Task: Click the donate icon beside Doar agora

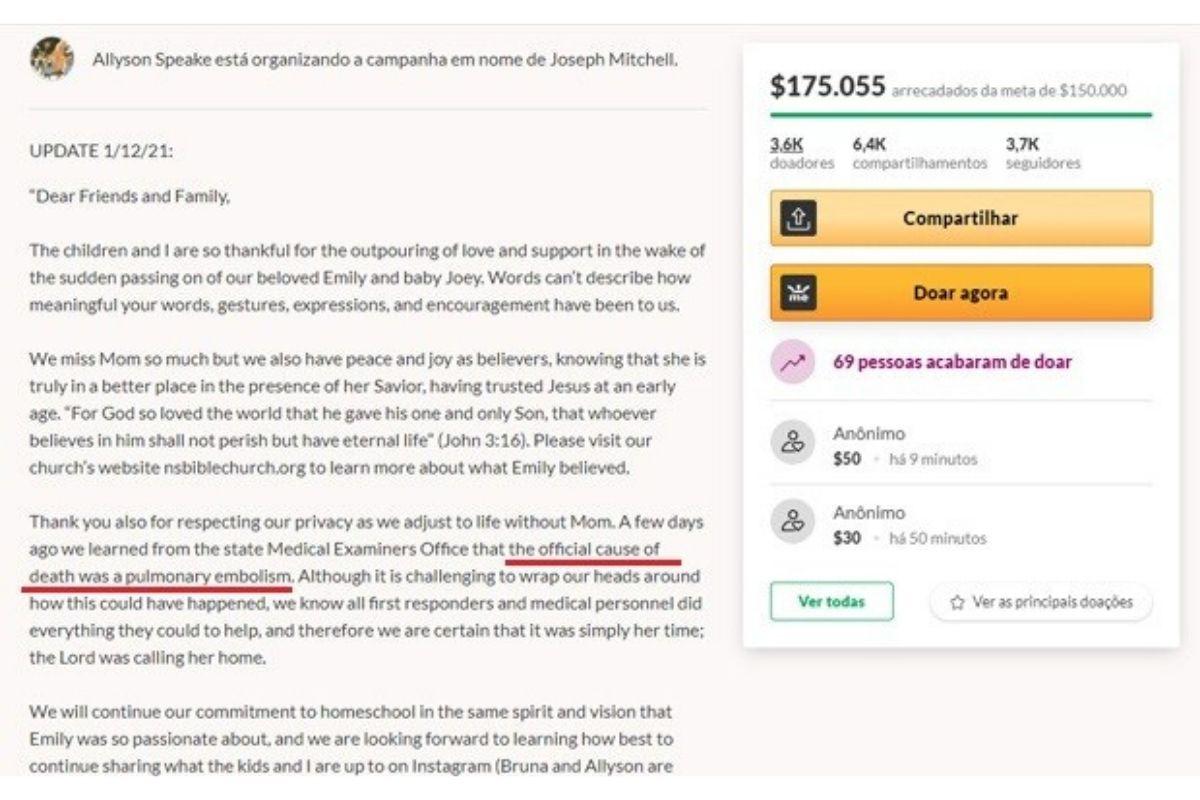Action: coord(797,293)
